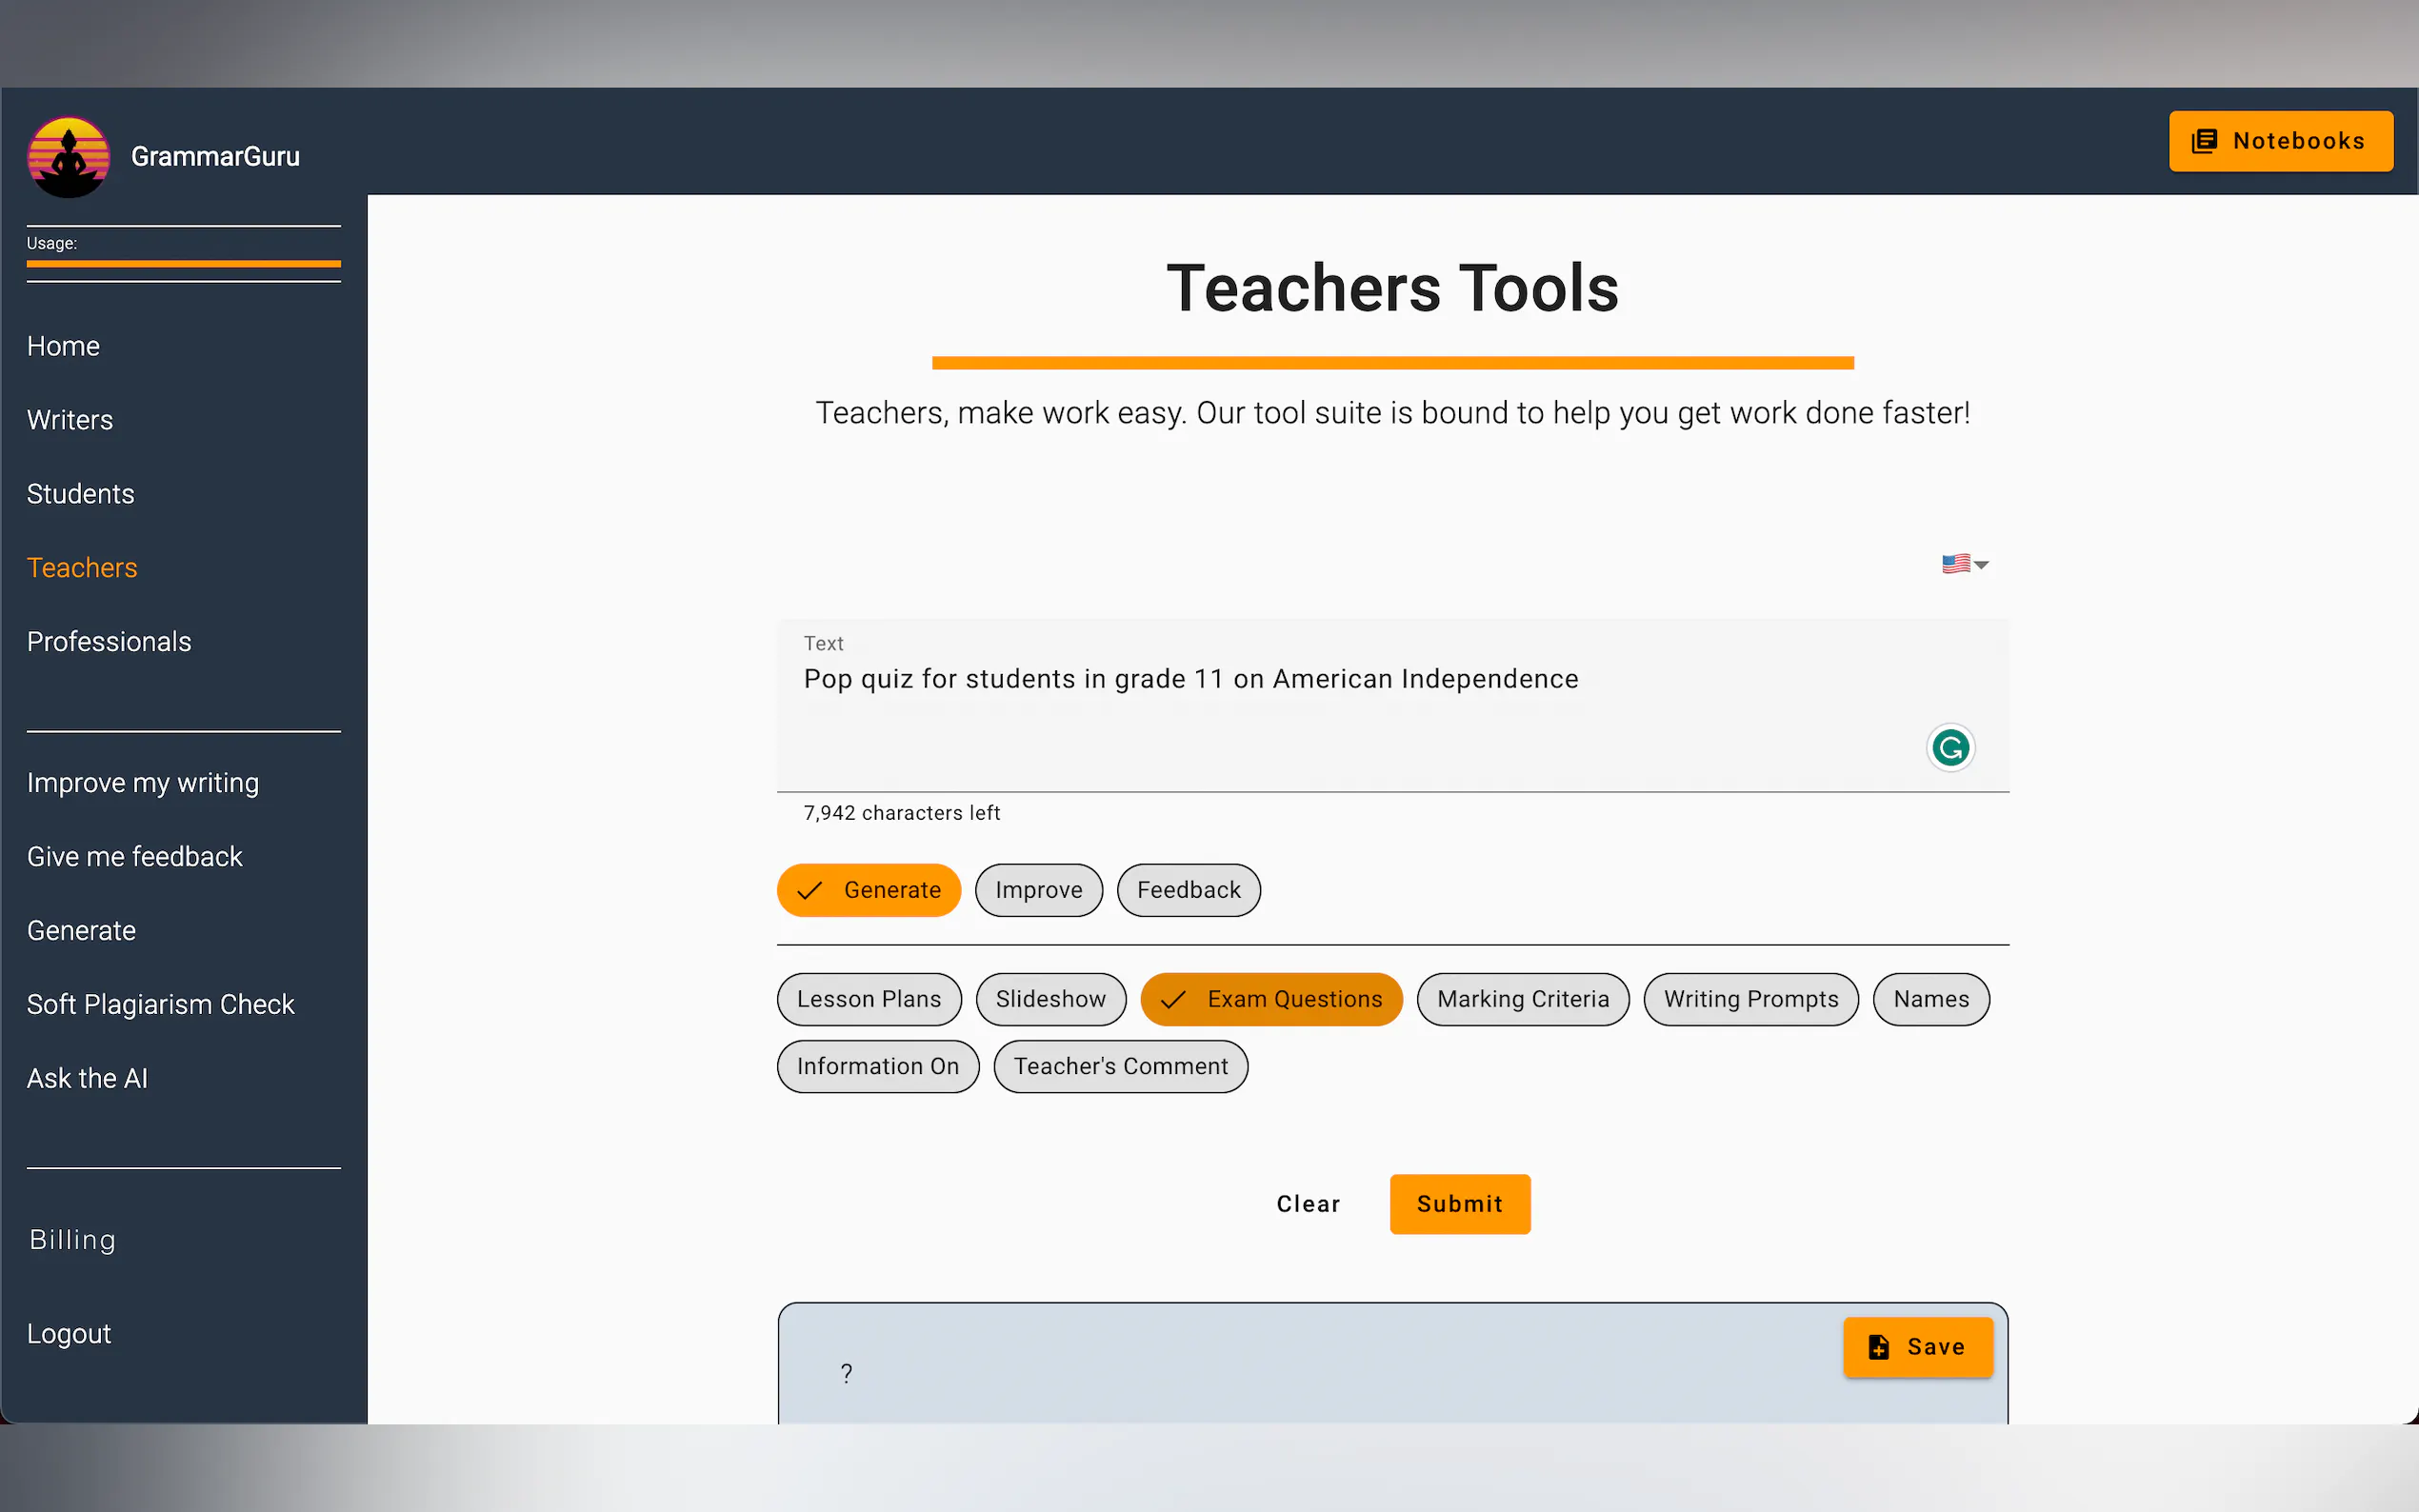Expand the language dropdown arrow
2419x1512 pixels.
pyautogui.click(x=1981, y=565)
